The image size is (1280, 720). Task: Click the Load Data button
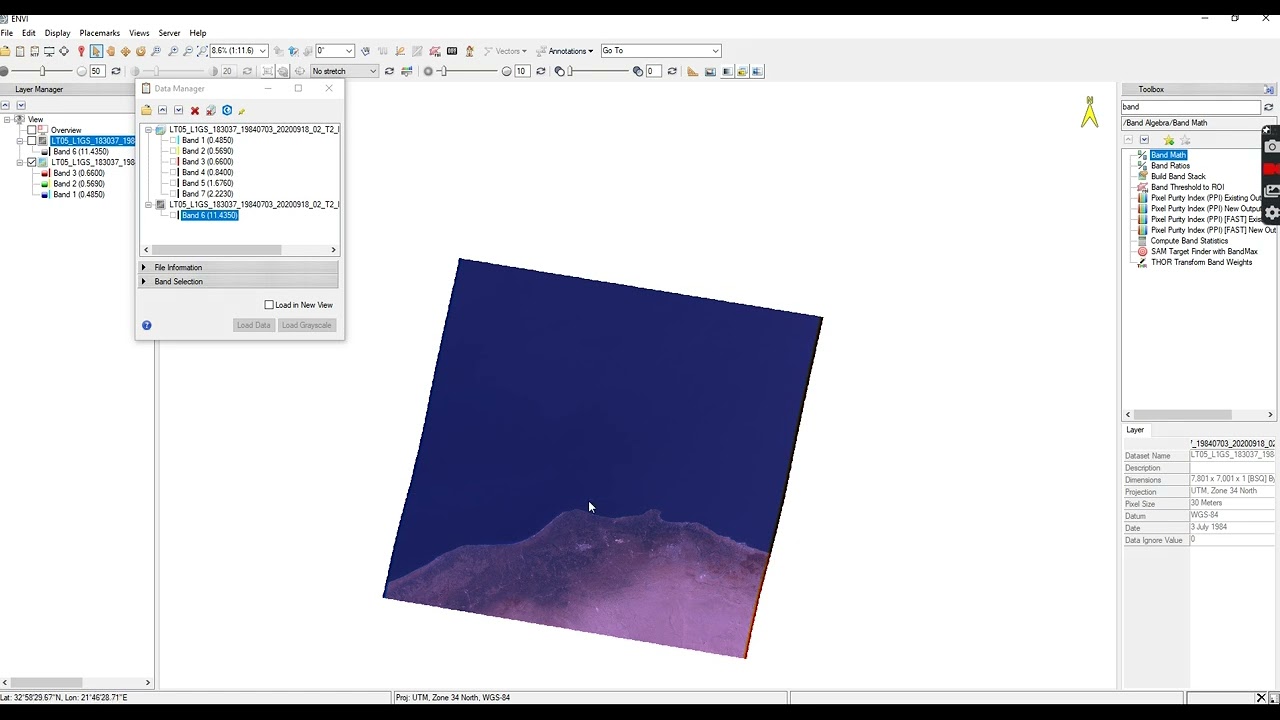[254, 325]
